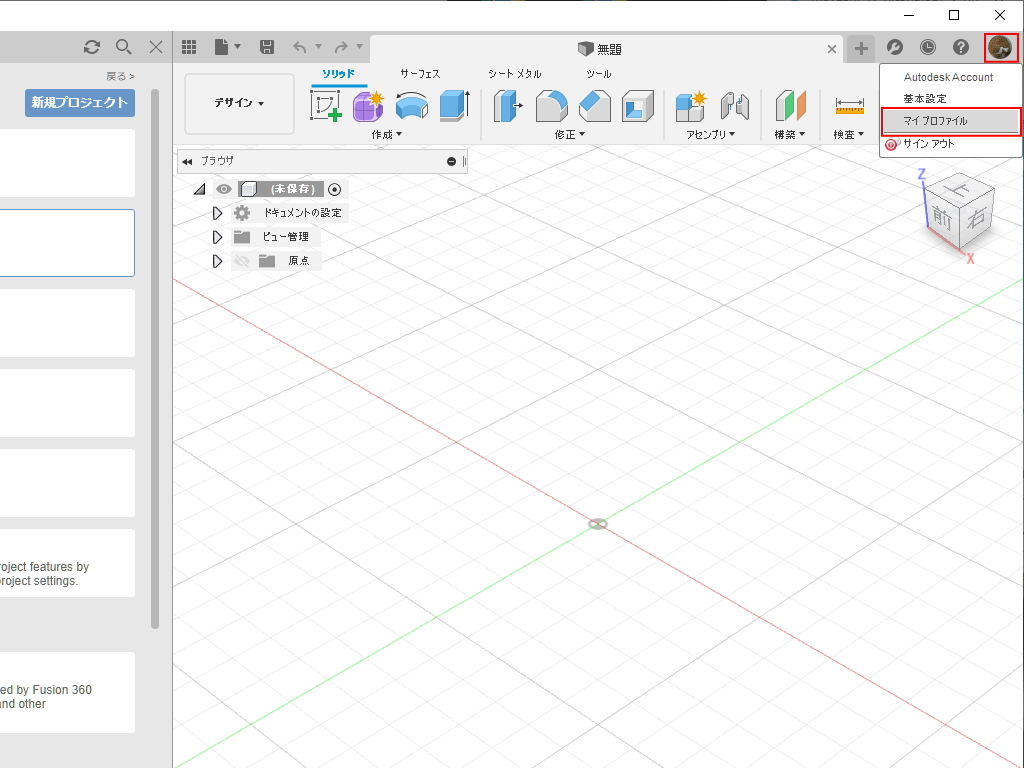Select the blue-outlined project card
This screenshot has height=768, width=1024.
67,243
